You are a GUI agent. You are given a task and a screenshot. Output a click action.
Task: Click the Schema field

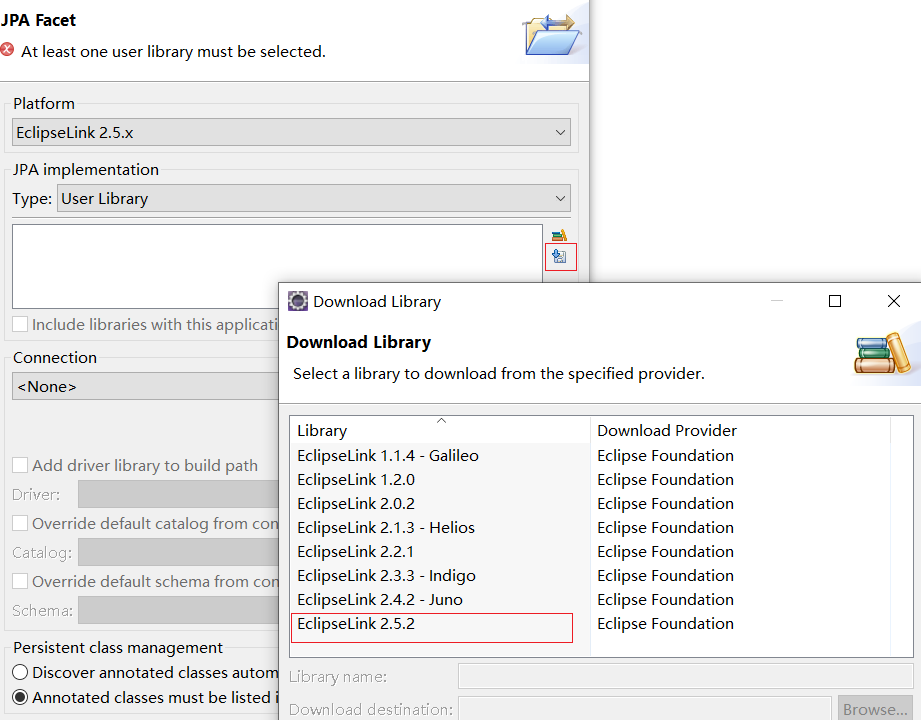(x=178, y=610)
